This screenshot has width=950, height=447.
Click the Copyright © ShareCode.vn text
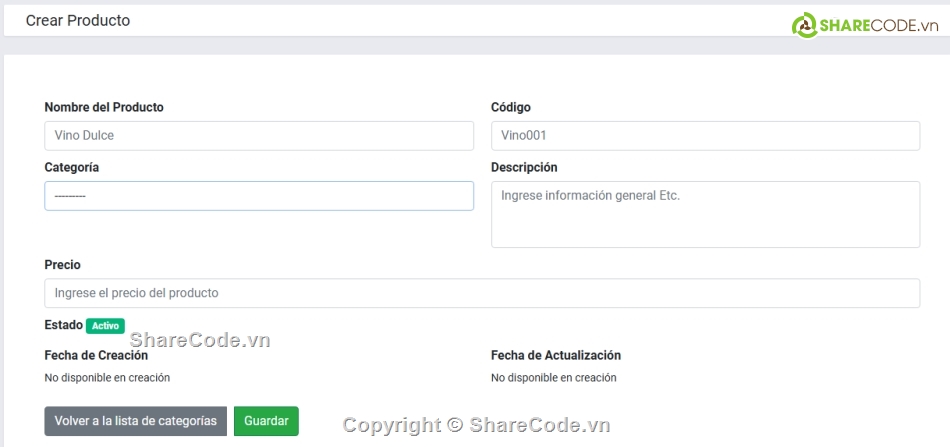[x=476, y=425]
